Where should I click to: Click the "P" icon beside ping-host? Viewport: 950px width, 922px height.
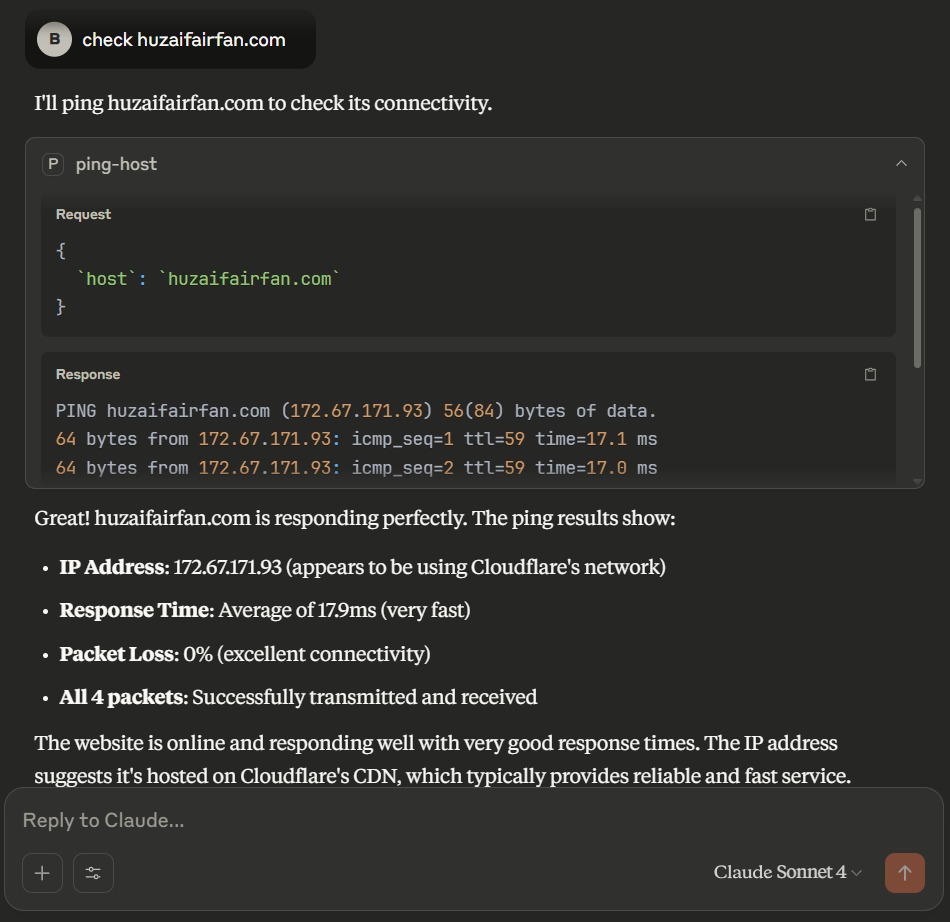53,164
